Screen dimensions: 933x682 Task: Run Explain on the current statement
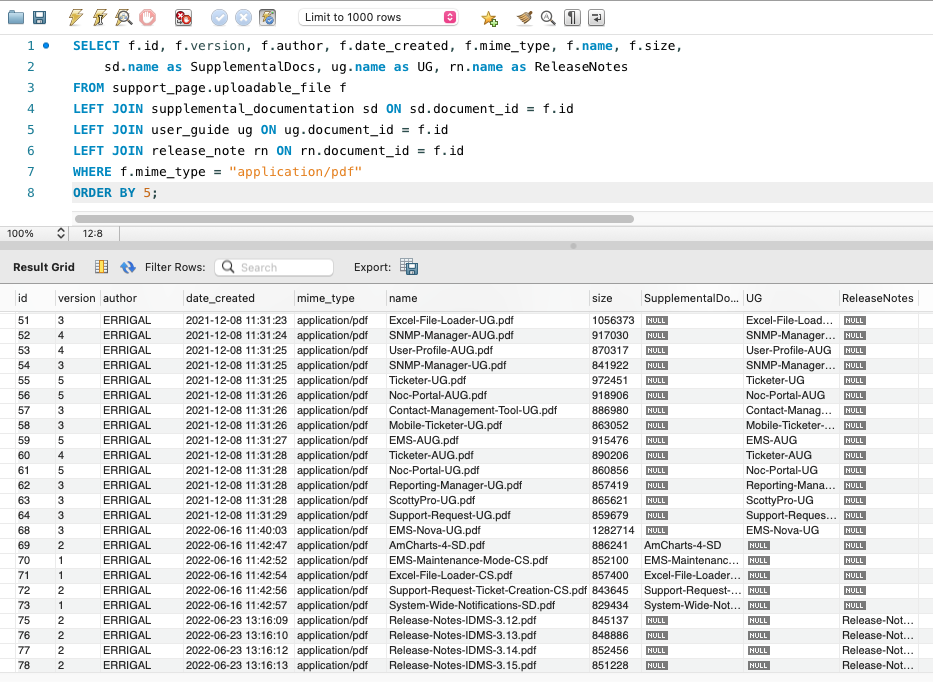click(123, 18)
